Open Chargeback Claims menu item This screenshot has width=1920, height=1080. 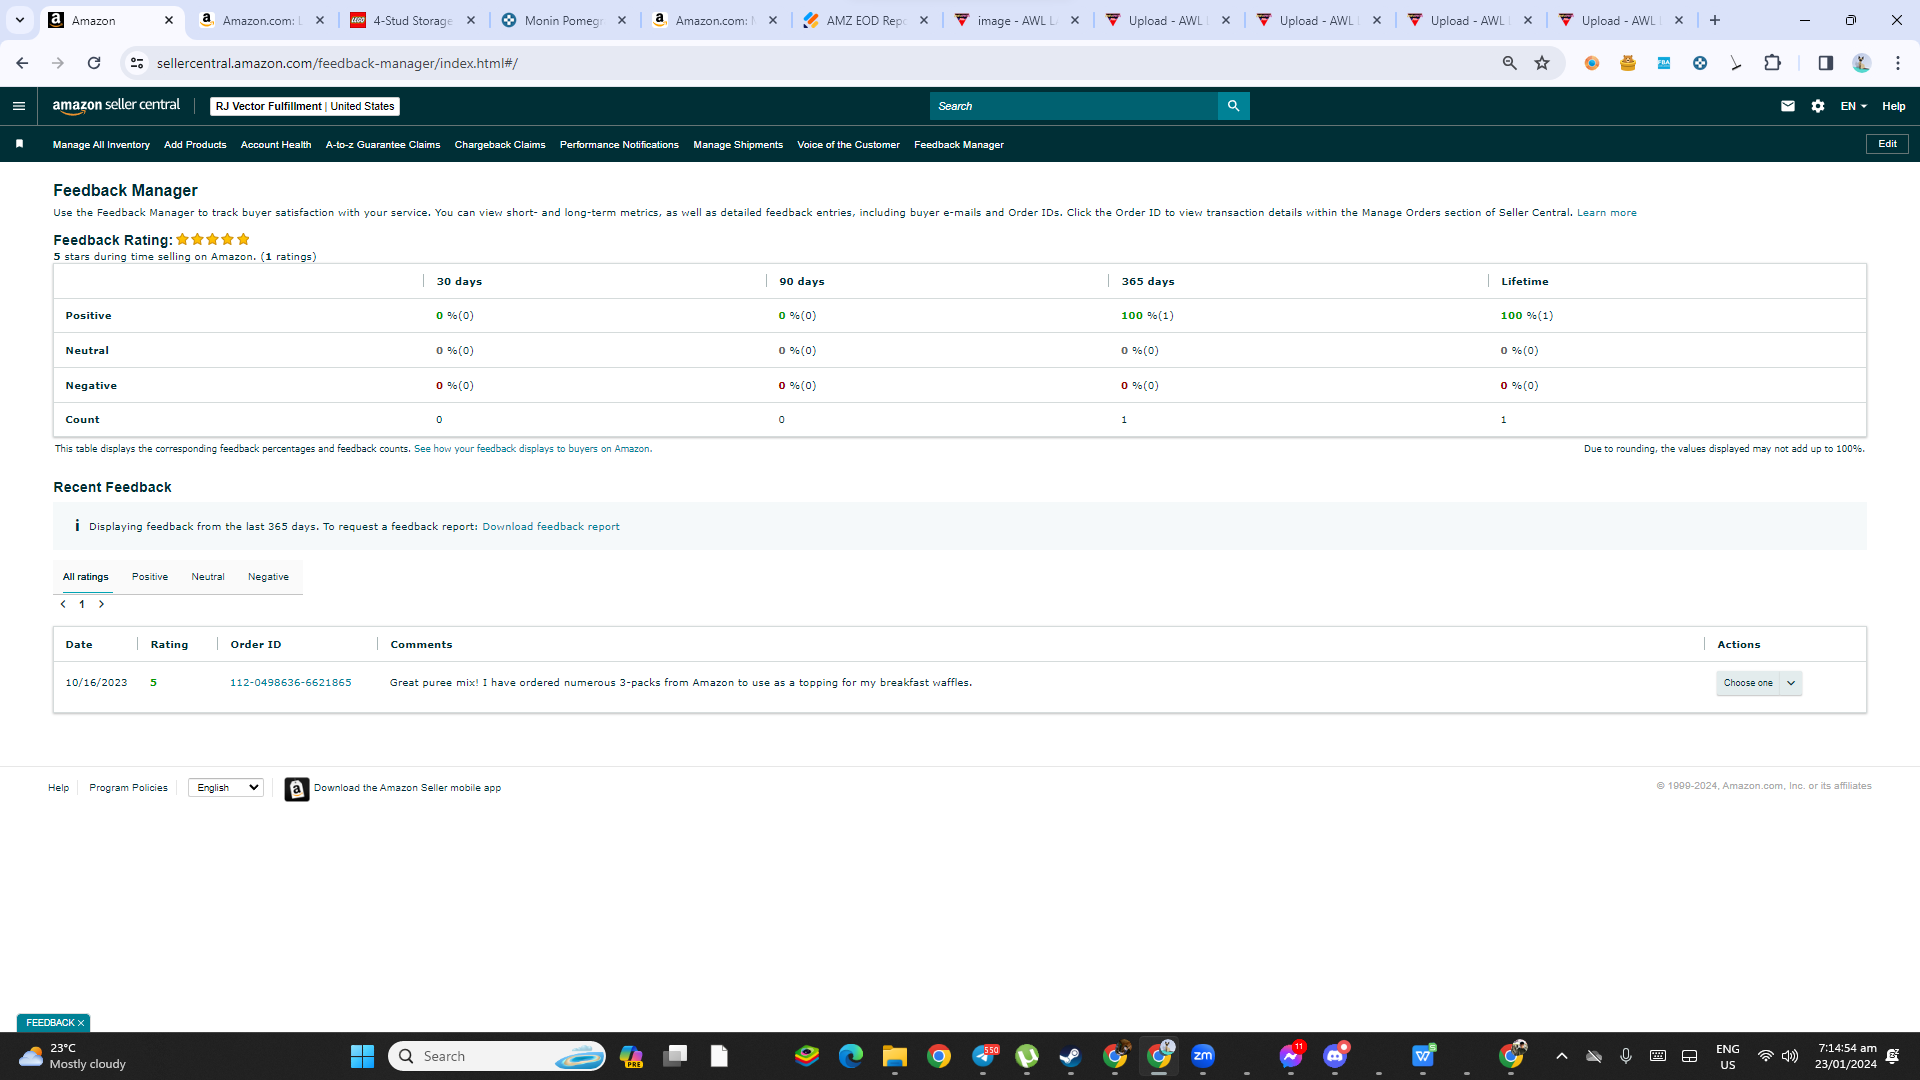pos(500,145)
